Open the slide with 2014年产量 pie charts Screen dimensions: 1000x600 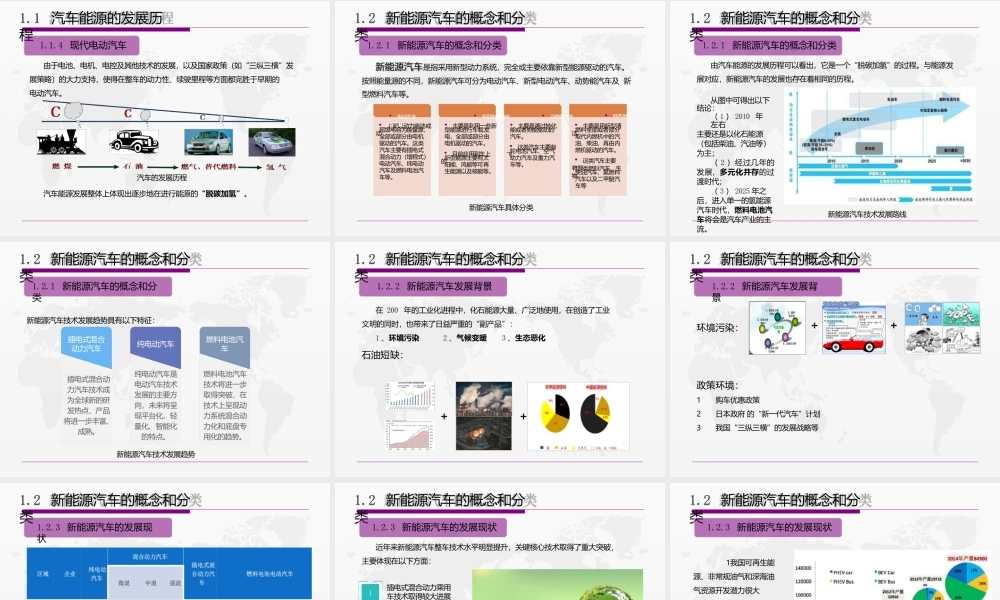point(835,541)
